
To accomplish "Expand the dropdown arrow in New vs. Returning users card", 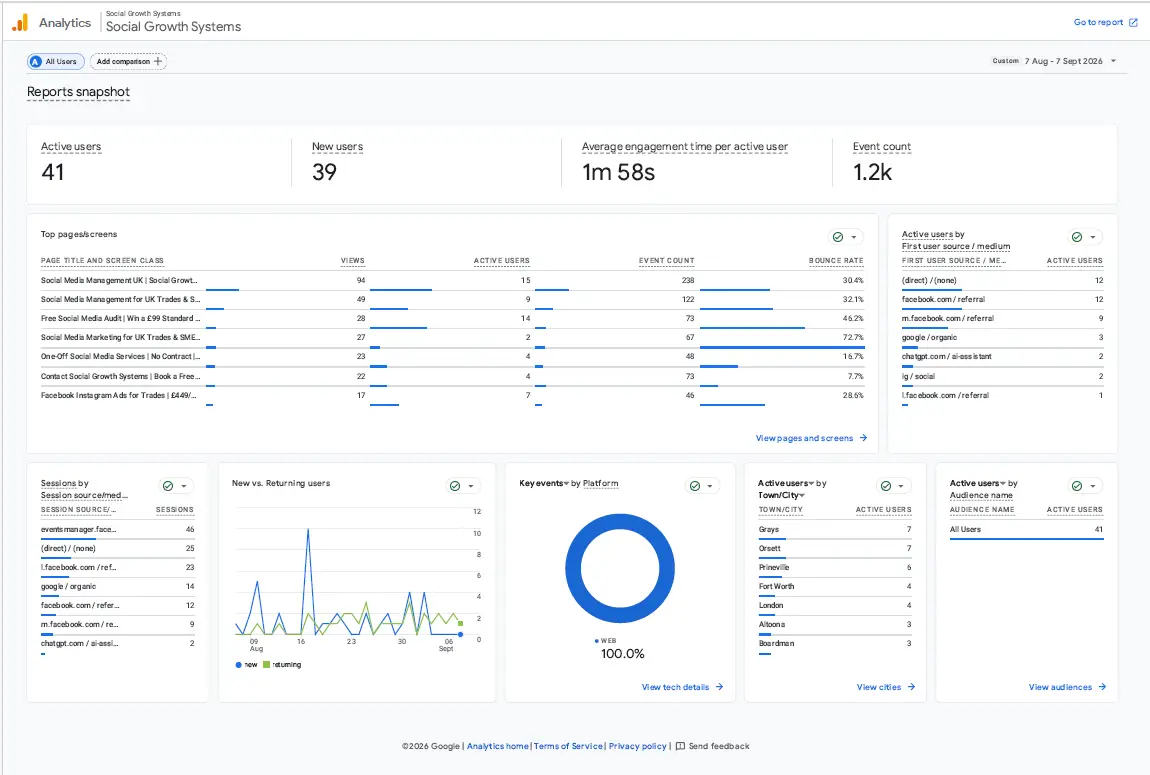I will click(471, 486).
